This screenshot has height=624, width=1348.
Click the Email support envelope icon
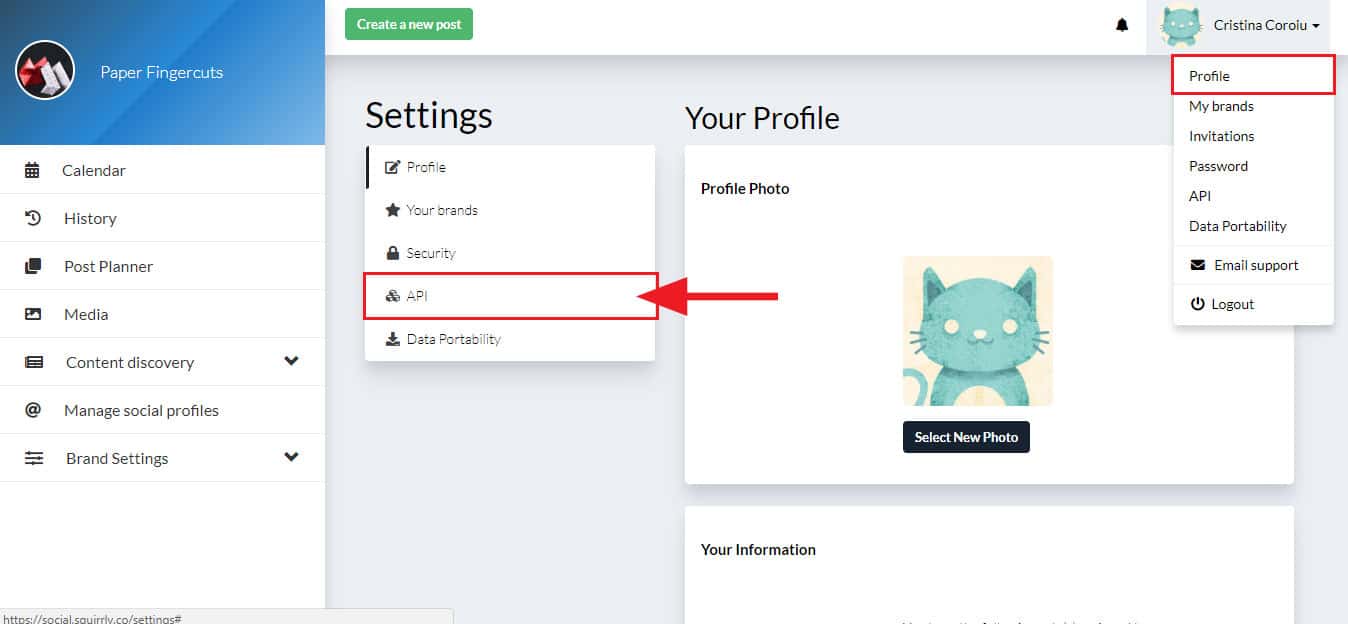[x=1197, y=265]
